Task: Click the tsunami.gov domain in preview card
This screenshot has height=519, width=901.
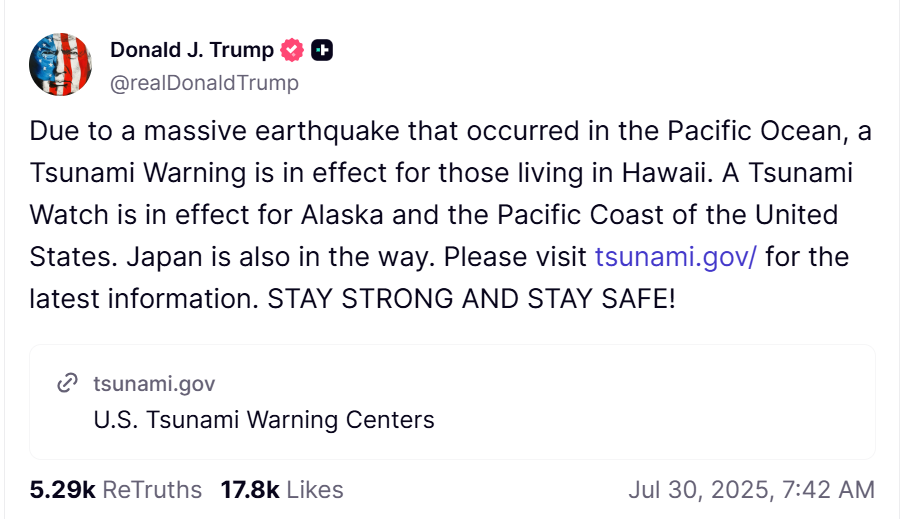Action: [x=153, y=383]
